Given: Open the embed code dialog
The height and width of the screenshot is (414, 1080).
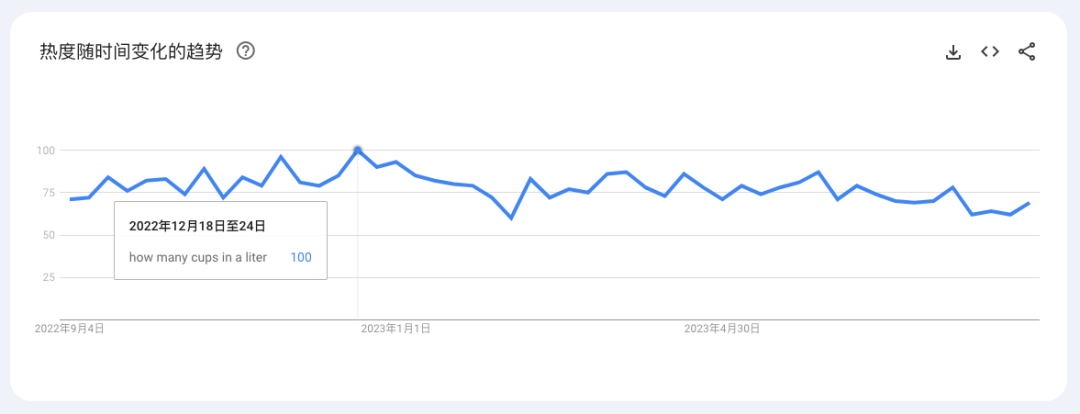Looking at the screenshot, I should click(x=990, y=52).
